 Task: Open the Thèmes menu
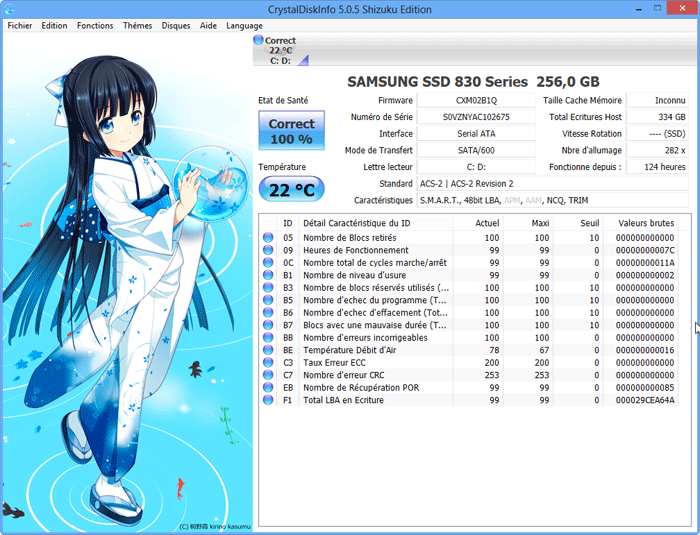(x=138, y=25)
